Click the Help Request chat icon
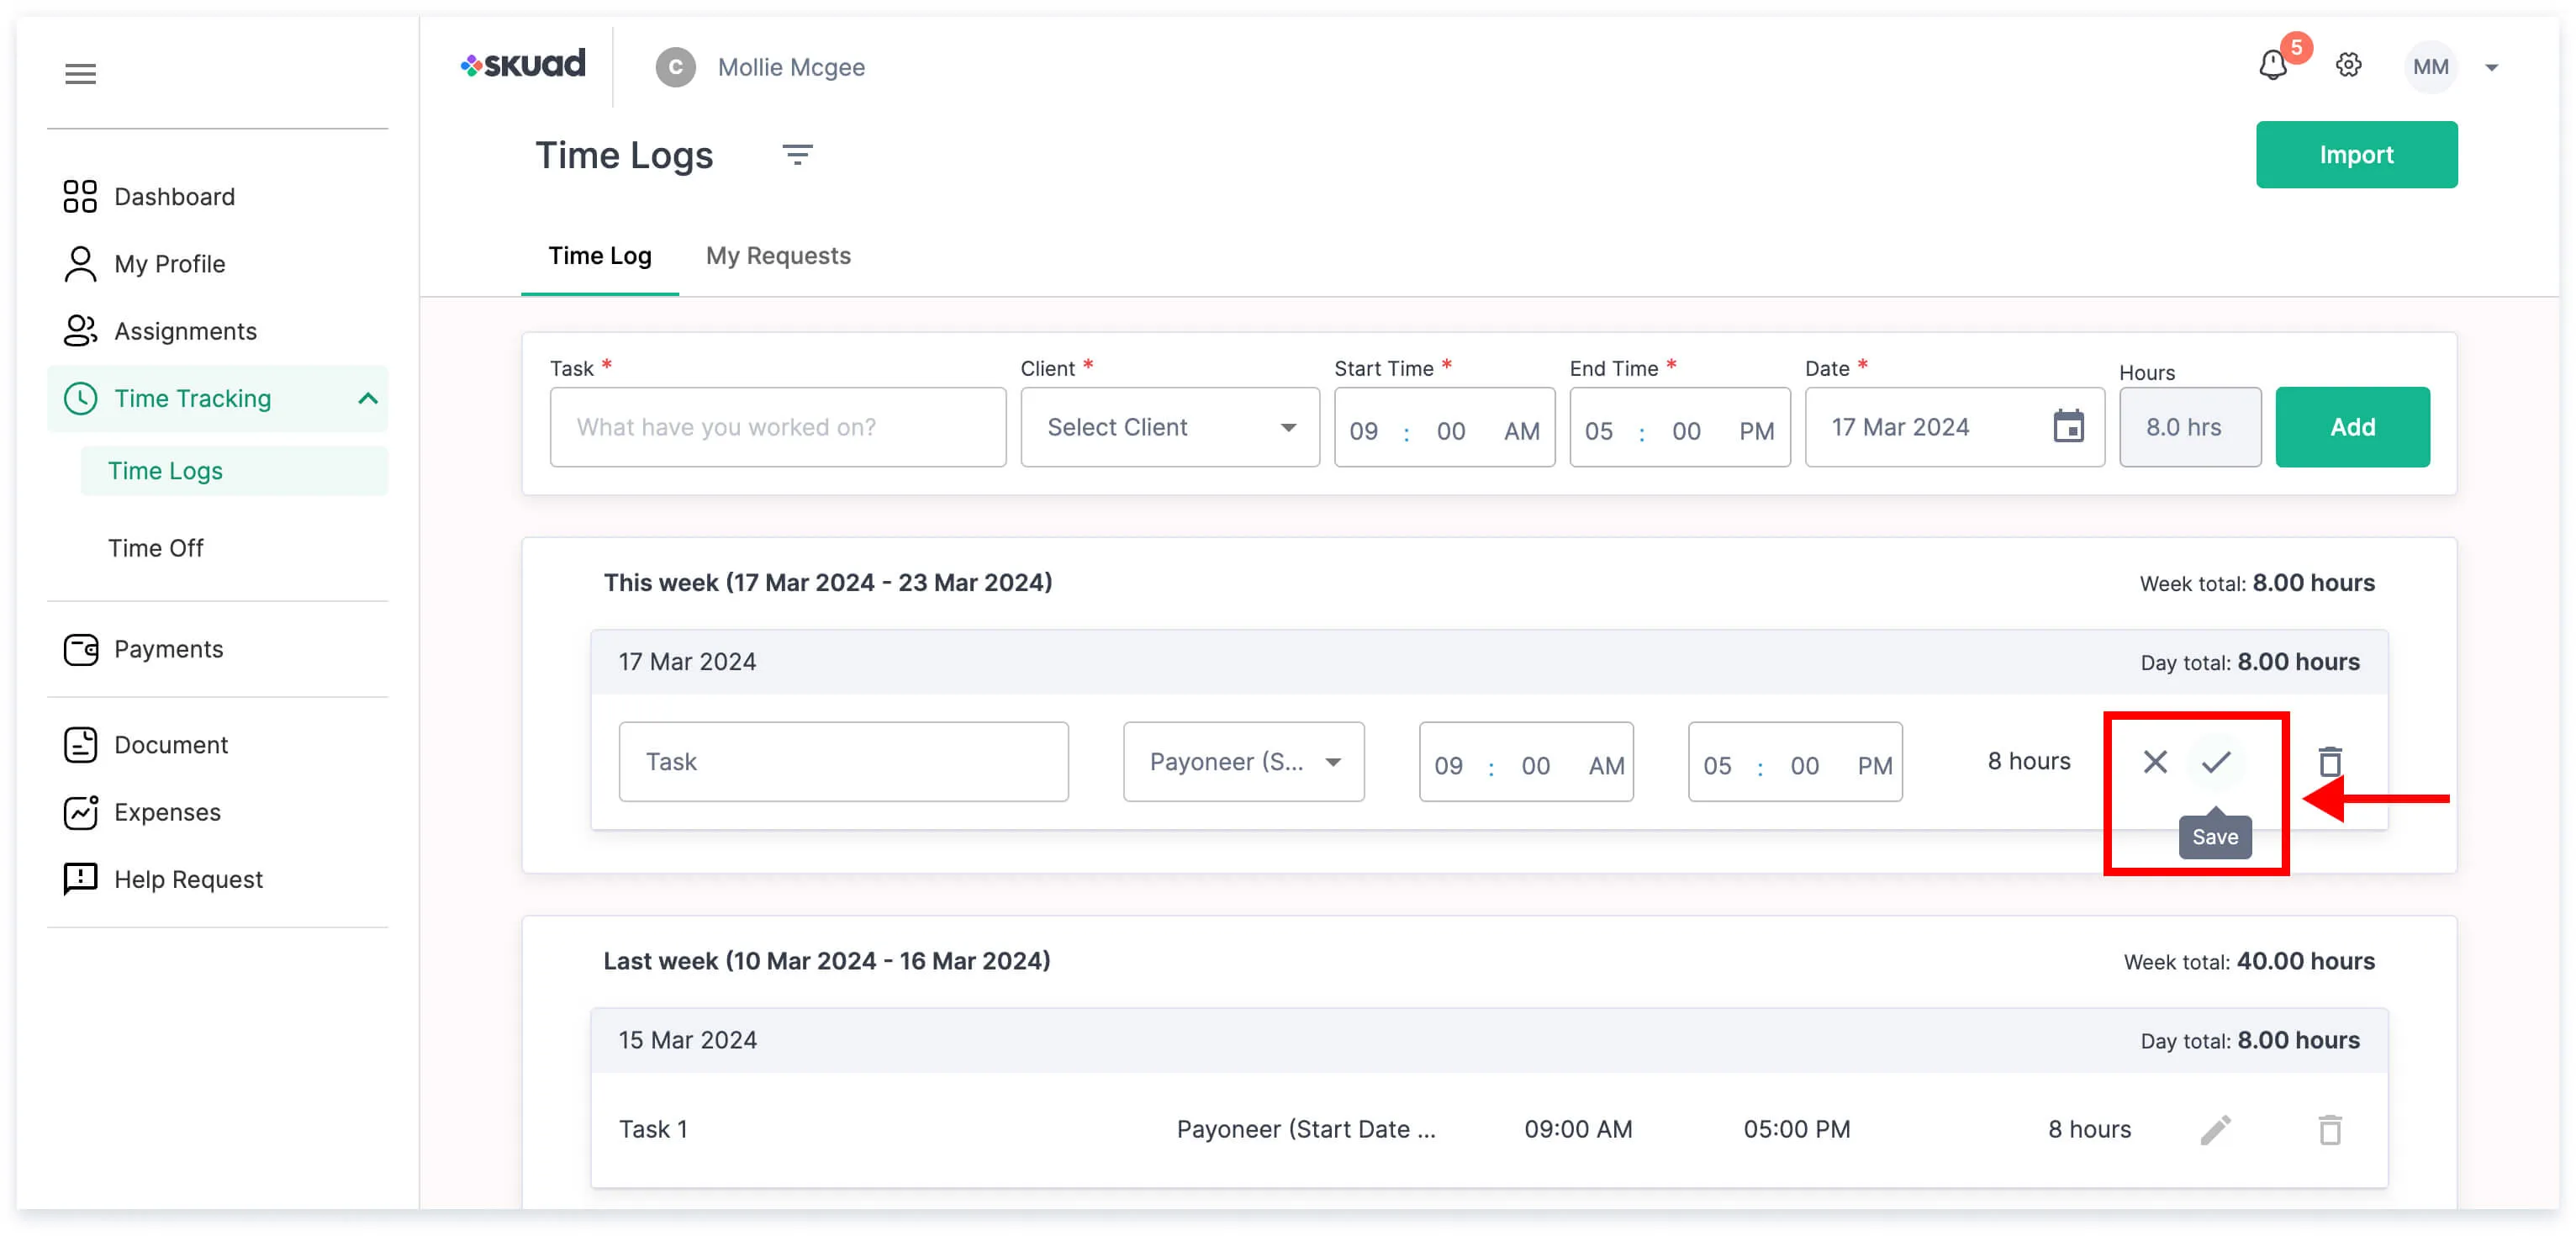 click(x=80, y=879)
